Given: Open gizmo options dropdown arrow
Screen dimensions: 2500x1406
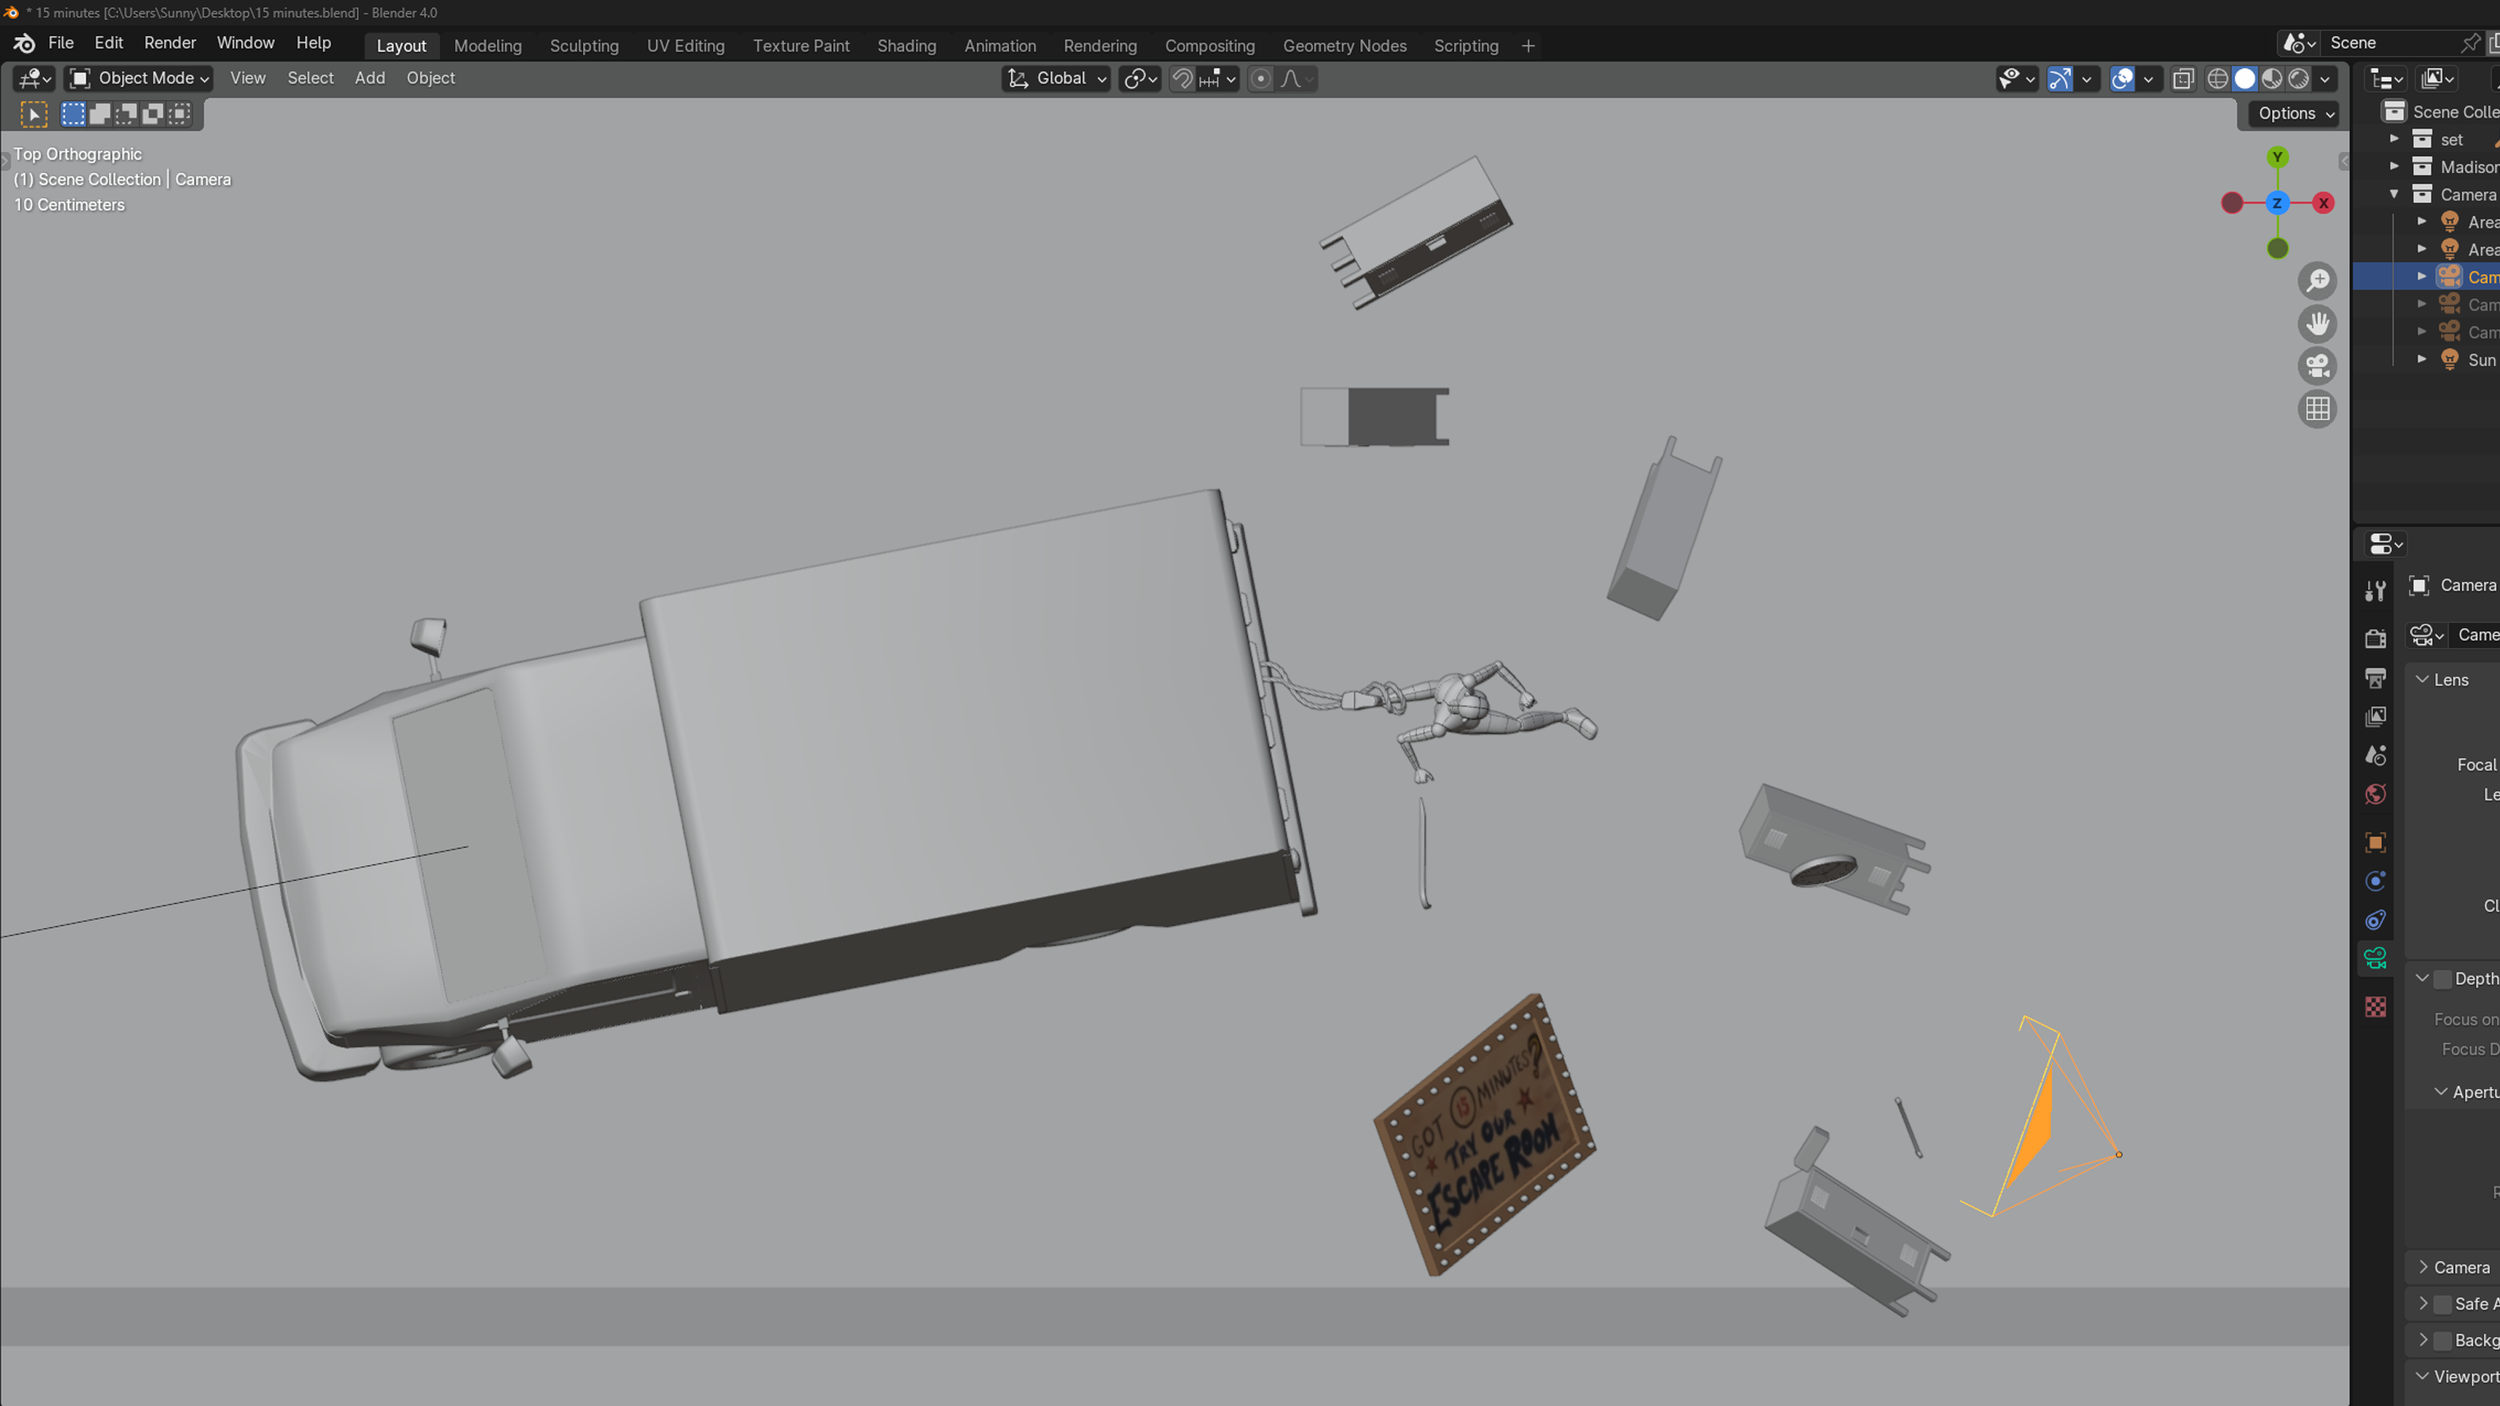Looking at the screenshot, I should coord(2086,79).
